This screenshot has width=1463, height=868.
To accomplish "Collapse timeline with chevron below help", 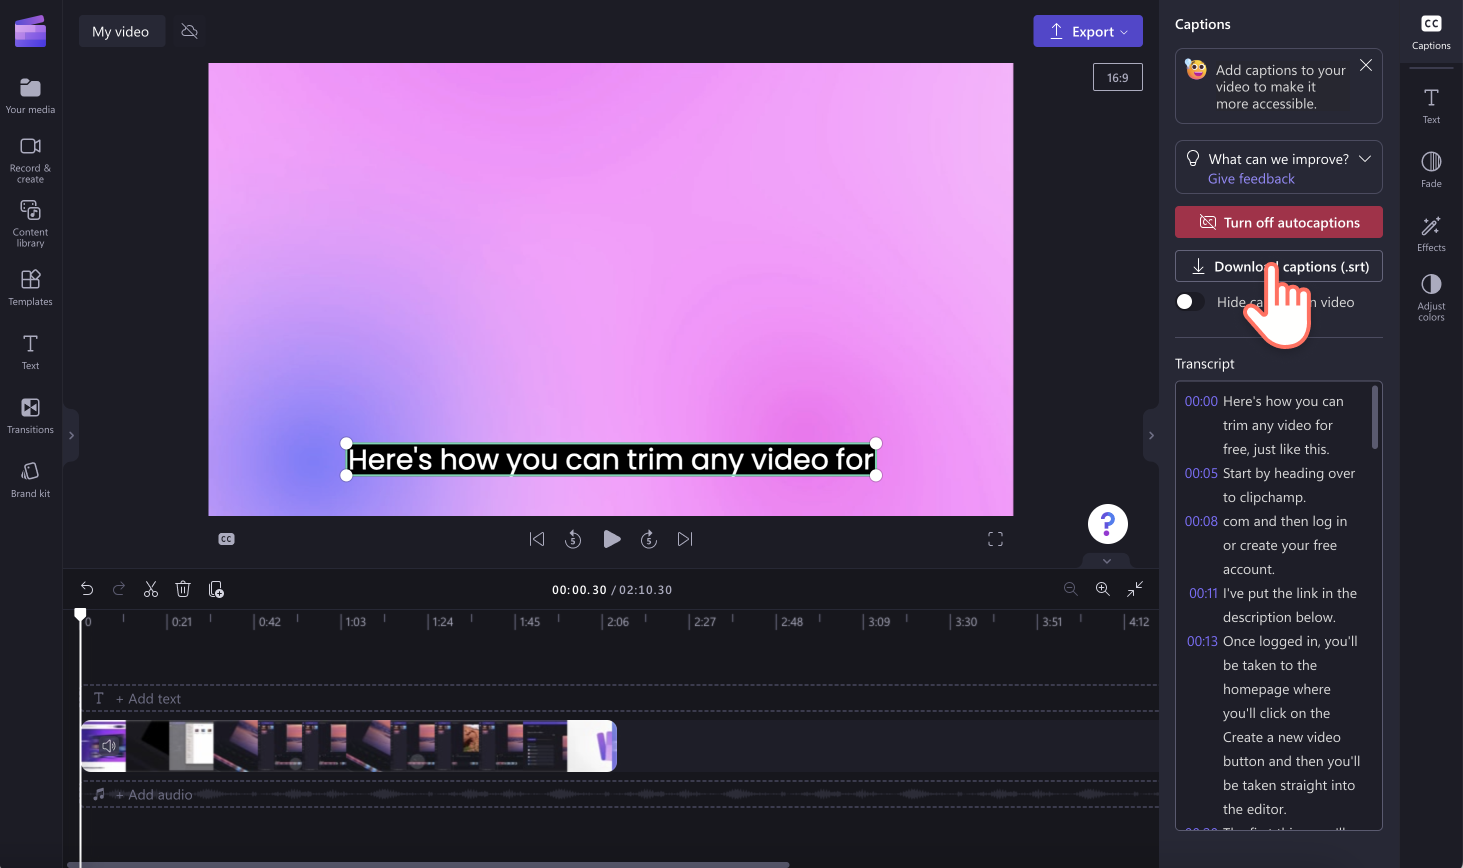I will pos(1107,561).
